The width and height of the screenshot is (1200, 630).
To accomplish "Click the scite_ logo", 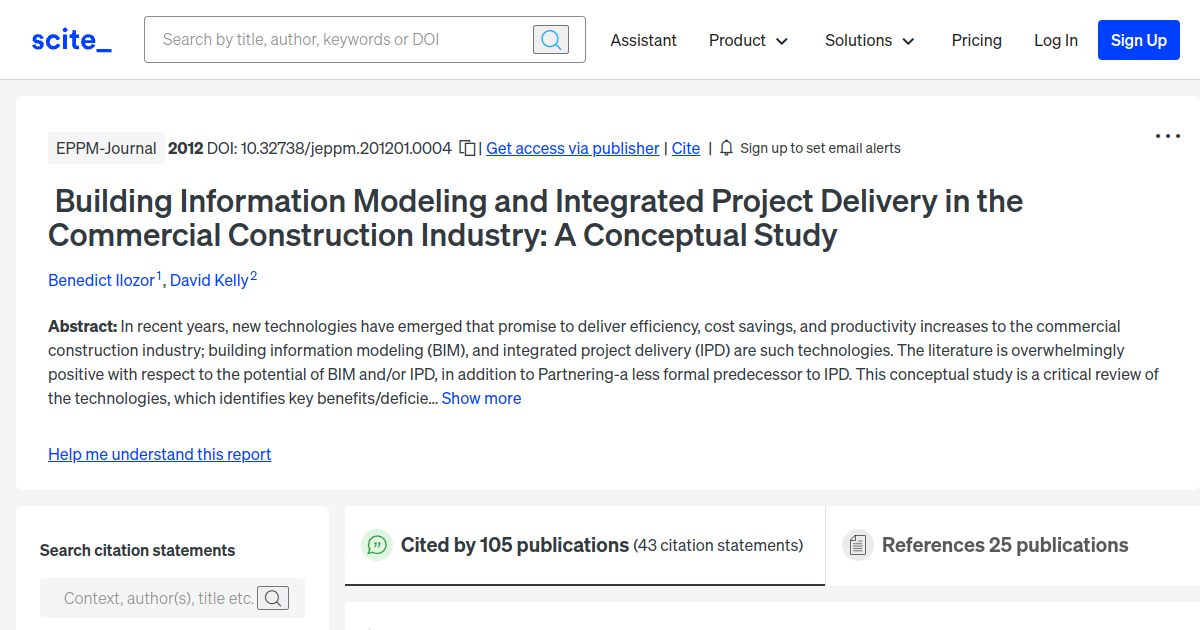I will (71, 40).
